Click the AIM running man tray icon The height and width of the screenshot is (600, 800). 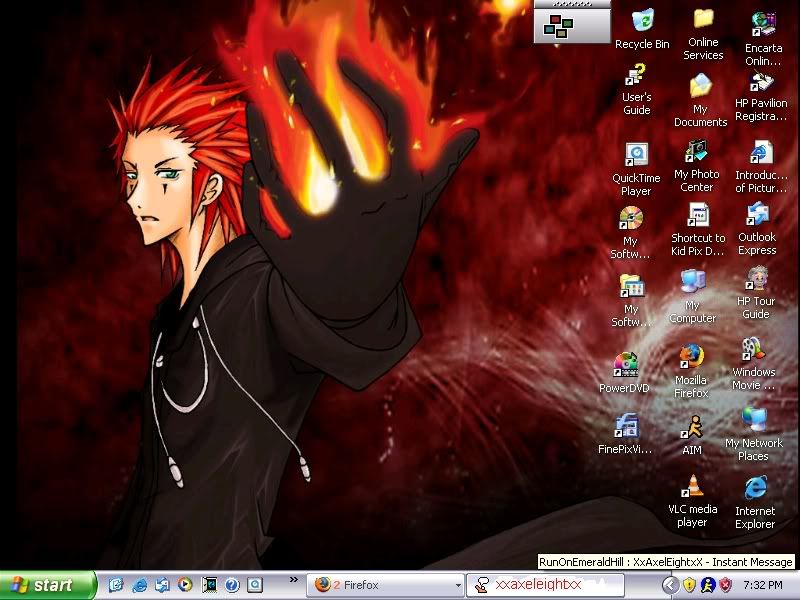707,585
